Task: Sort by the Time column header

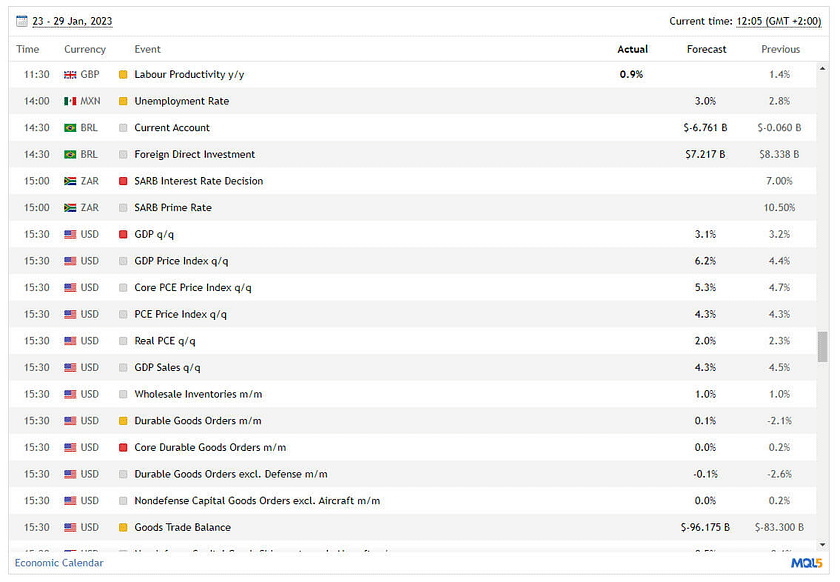Action: point(28,49)
